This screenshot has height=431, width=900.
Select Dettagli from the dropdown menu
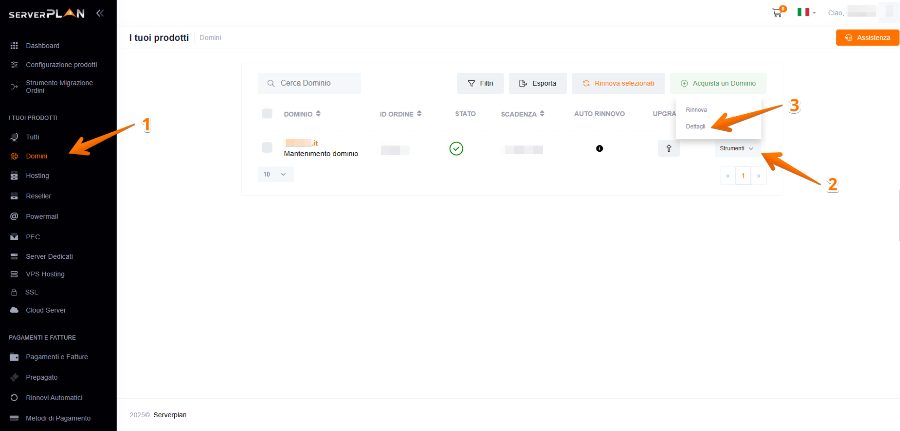coord(696,126)
